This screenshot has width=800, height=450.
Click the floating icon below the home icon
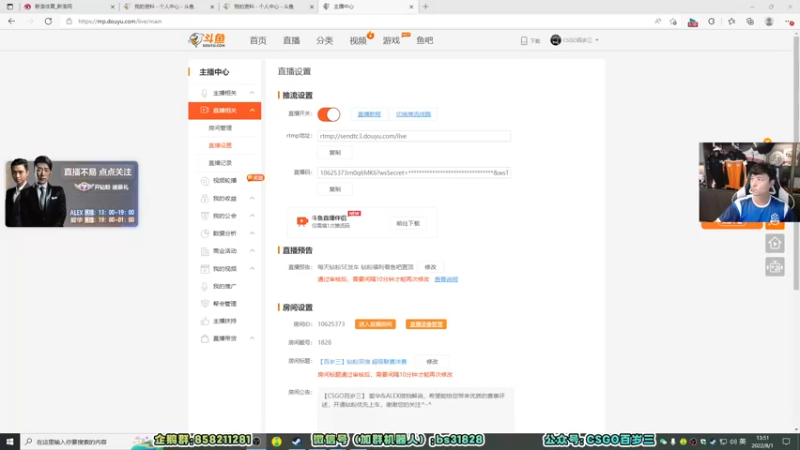[x=774, y=267]
